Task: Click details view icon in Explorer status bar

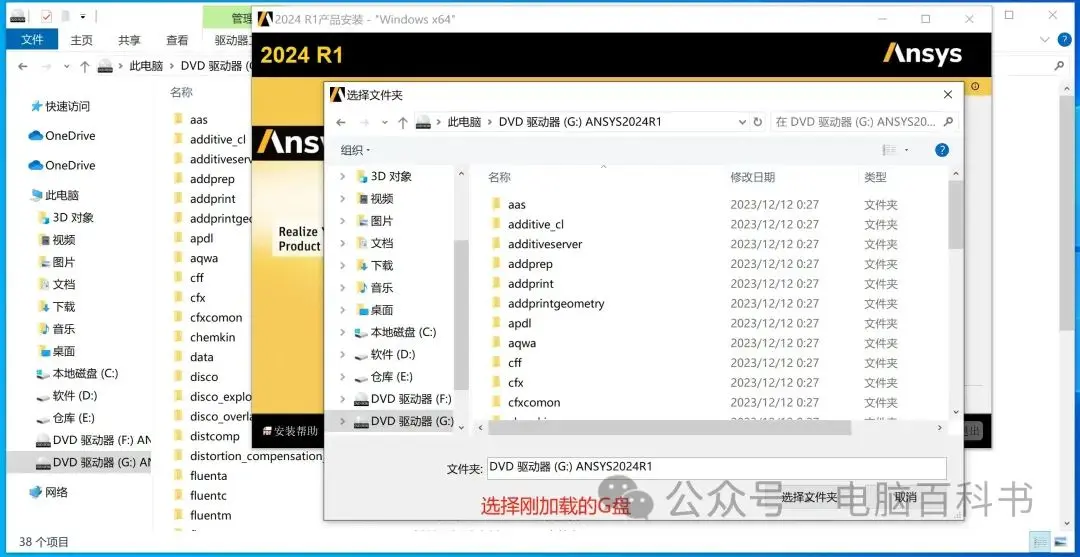Action: point(1040,542)
